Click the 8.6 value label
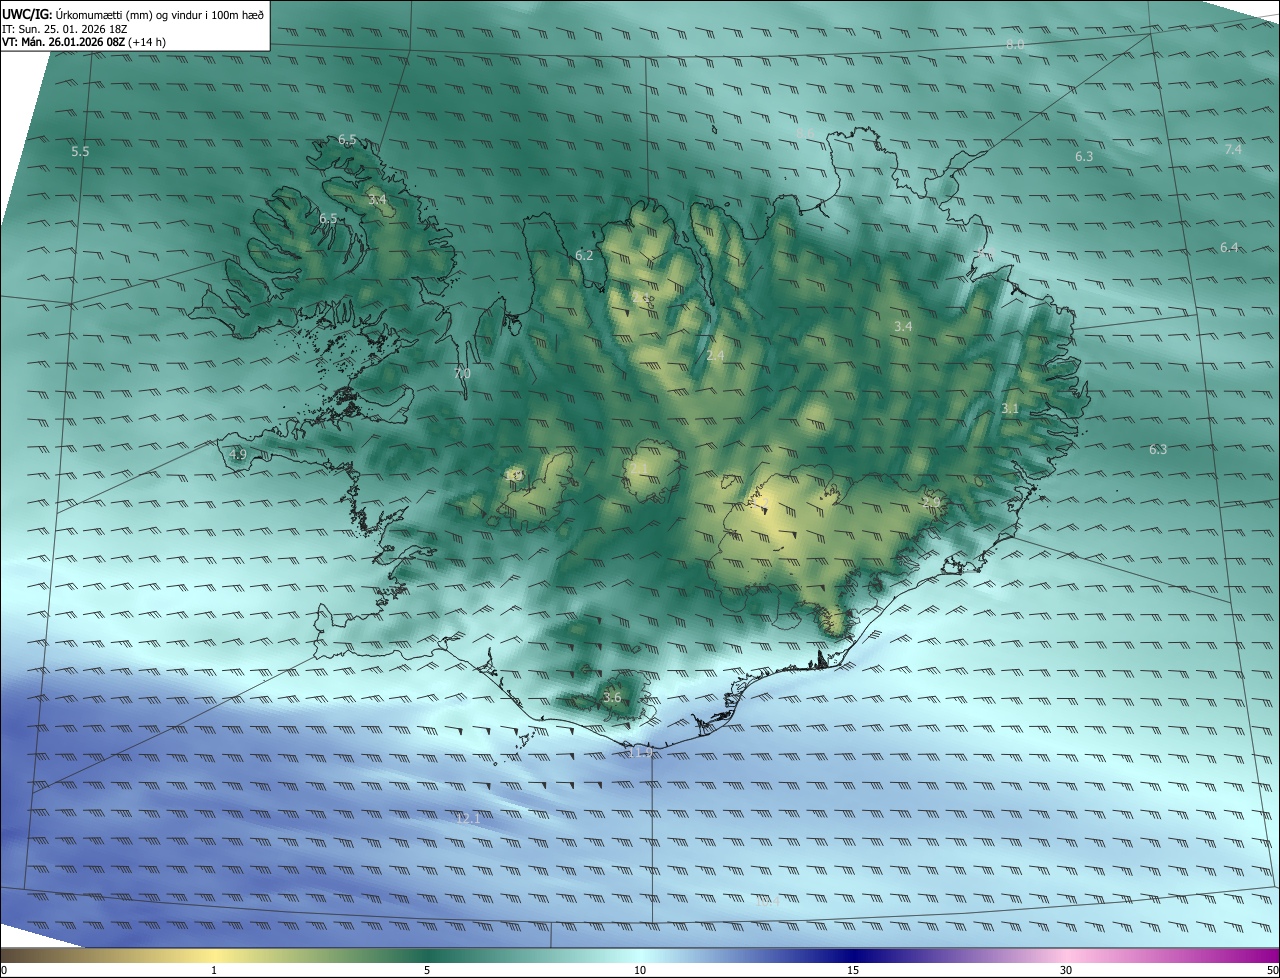Image resolution: width=1280 pixels, height=978 pixels. click(805, 133)
